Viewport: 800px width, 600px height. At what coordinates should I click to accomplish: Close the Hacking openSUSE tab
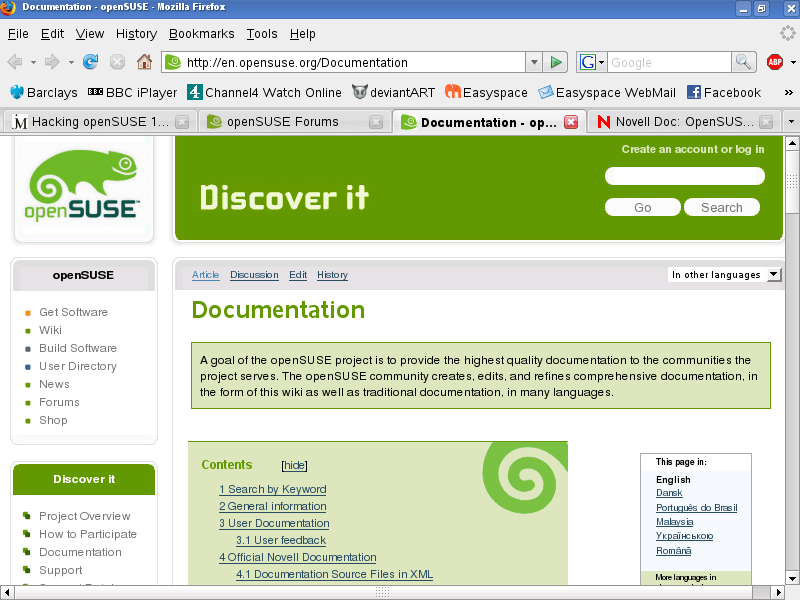point(182,122)
